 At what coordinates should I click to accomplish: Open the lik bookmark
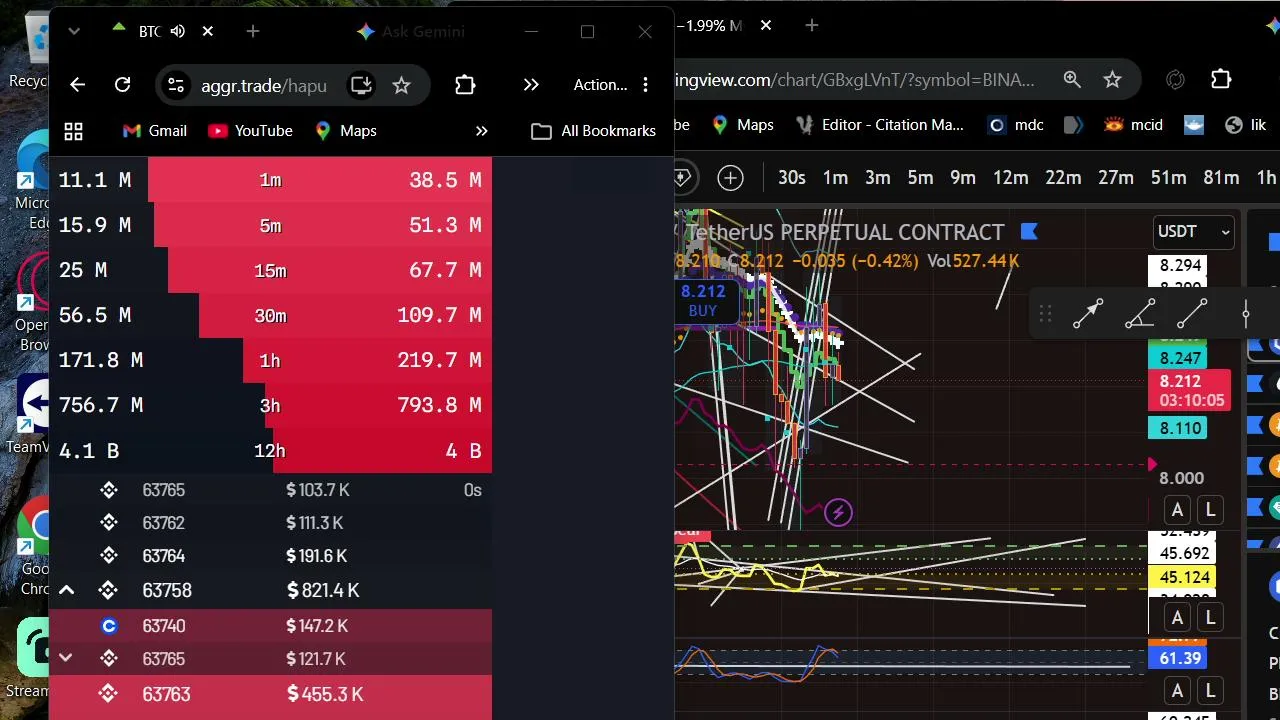tap(1246, 125)
